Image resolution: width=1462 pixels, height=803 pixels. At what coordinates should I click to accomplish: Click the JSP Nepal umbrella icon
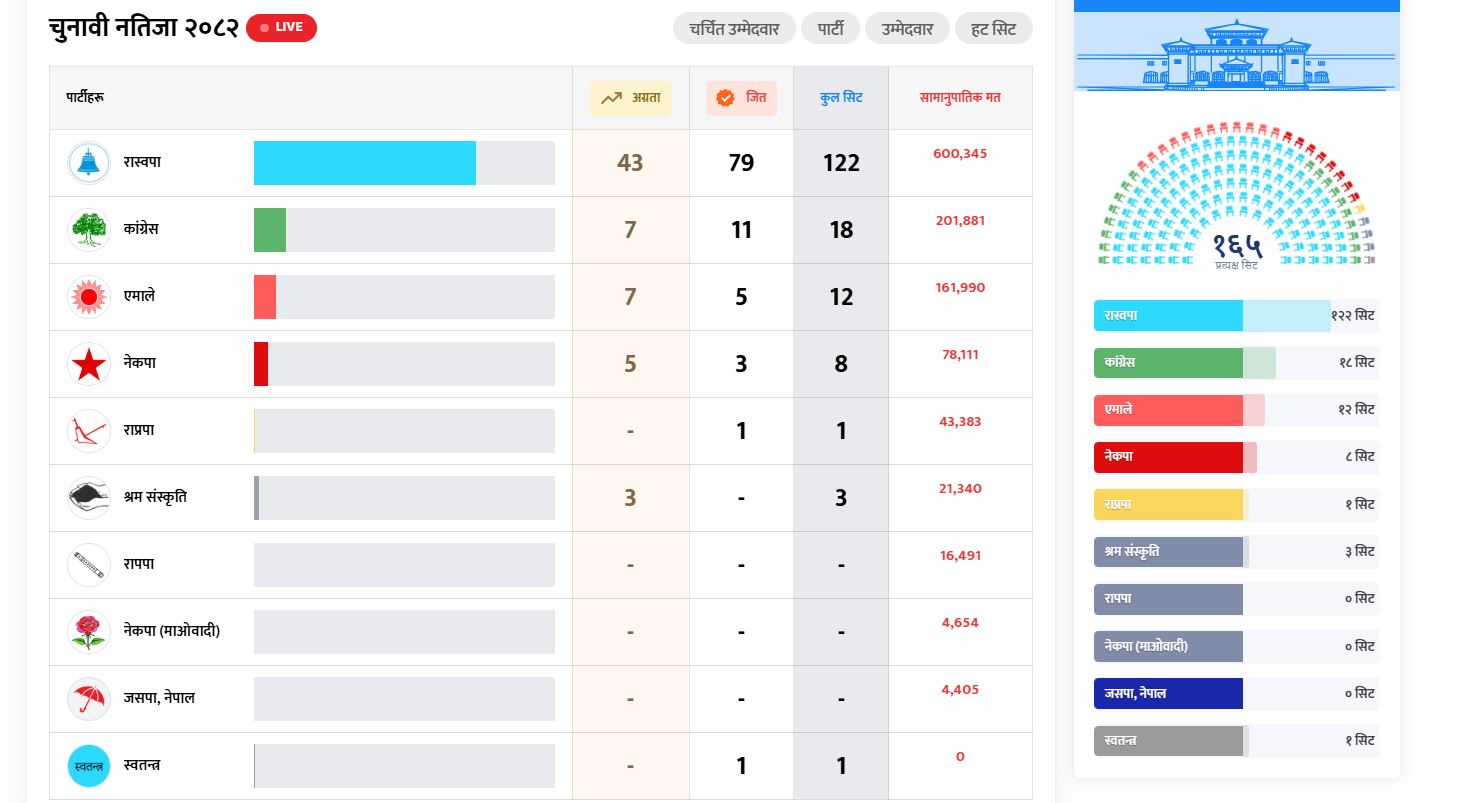click(x=88, y=699)
